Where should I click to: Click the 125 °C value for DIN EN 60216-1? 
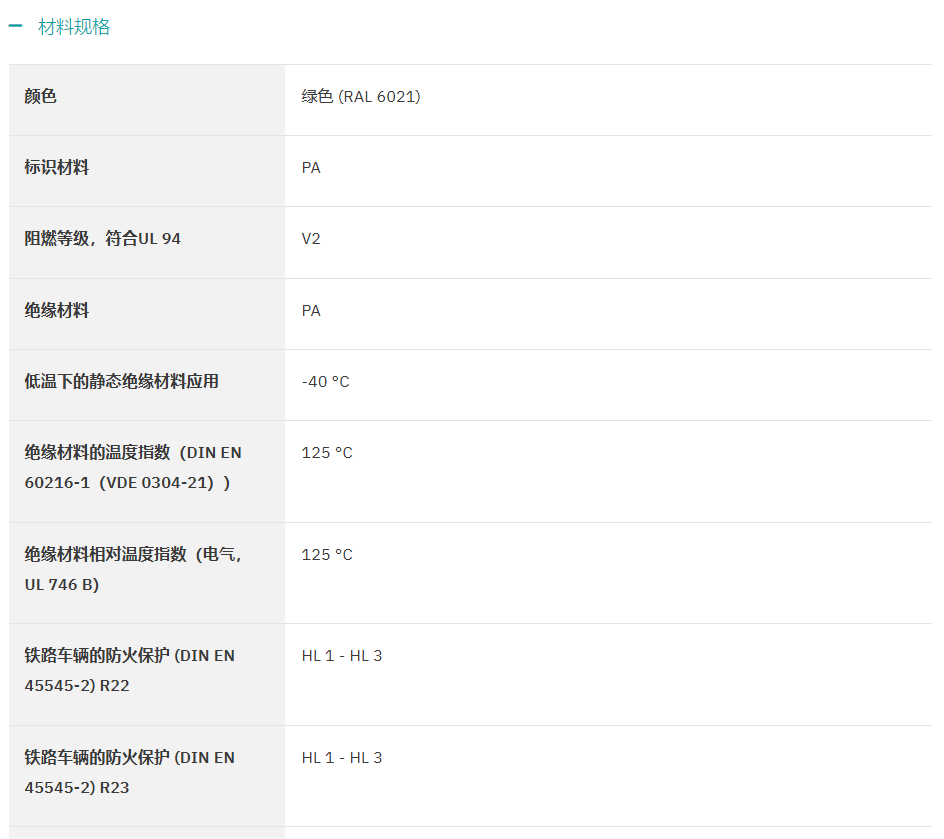327,453
